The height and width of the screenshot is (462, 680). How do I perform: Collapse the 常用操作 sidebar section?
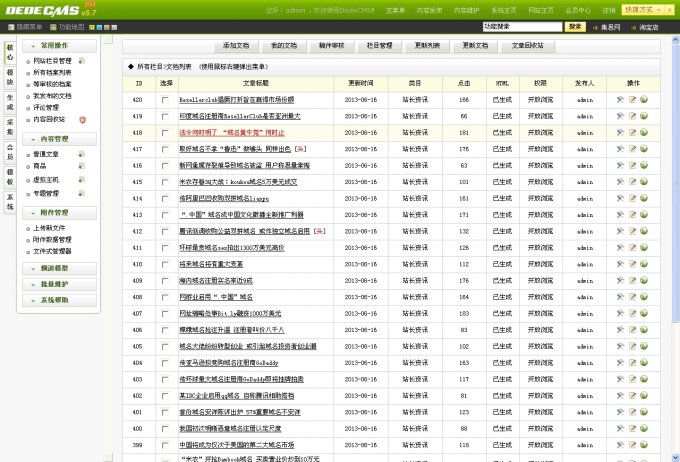pyautogui.click(x=59, y=46)
